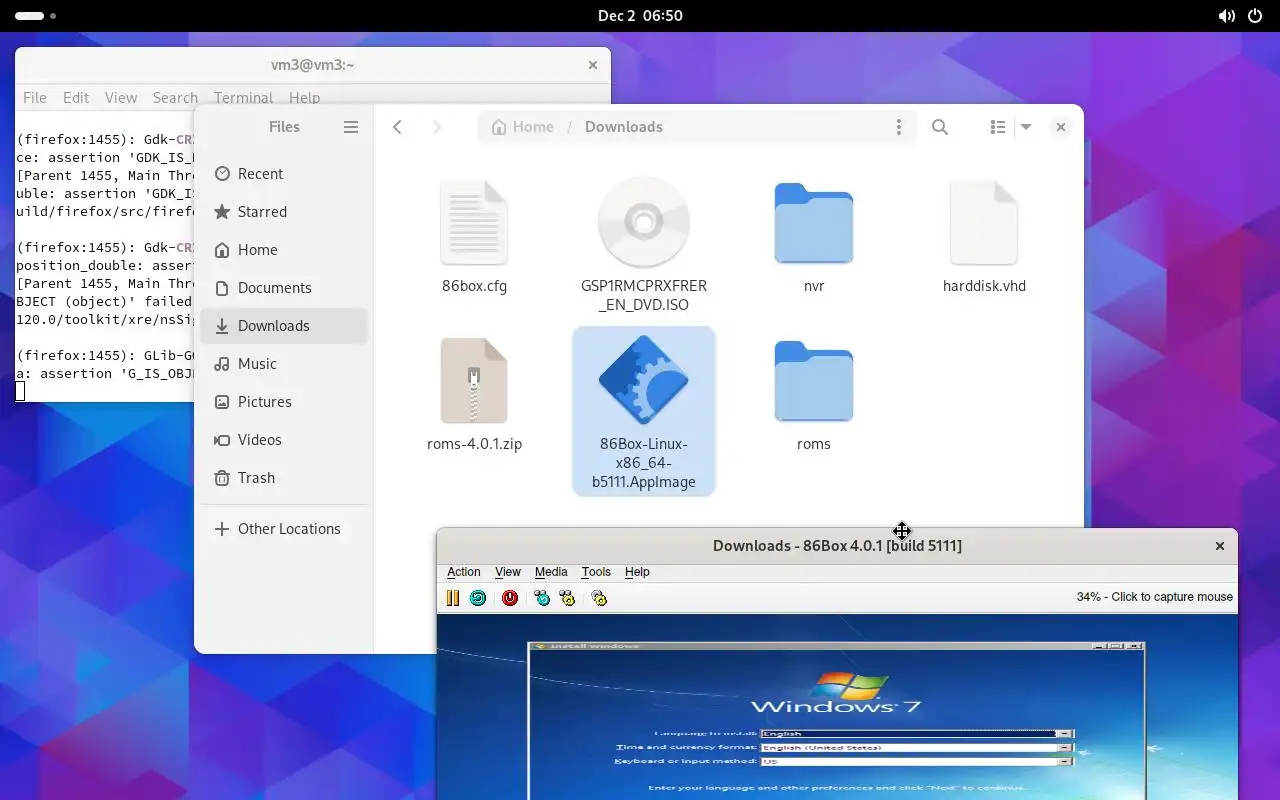Screen dimensions: 1280x800
Task: Click the terminal title 'vm3@vm3:~'
Action: (x=313, y=65)
